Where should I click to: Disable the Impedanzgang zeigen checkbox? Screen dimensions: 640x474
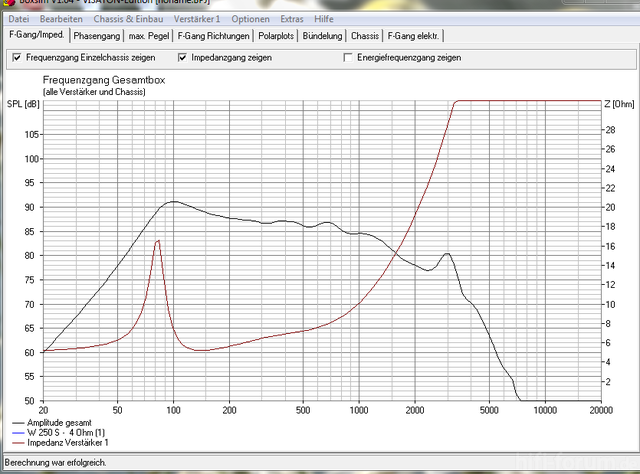182,58
